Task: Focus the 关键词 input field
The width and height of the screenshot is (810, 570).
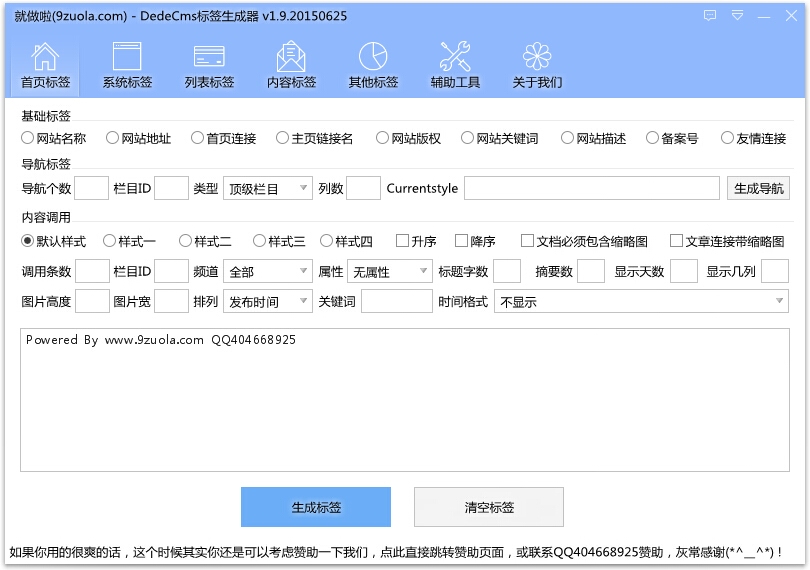Action: click(x=397, y=301)
